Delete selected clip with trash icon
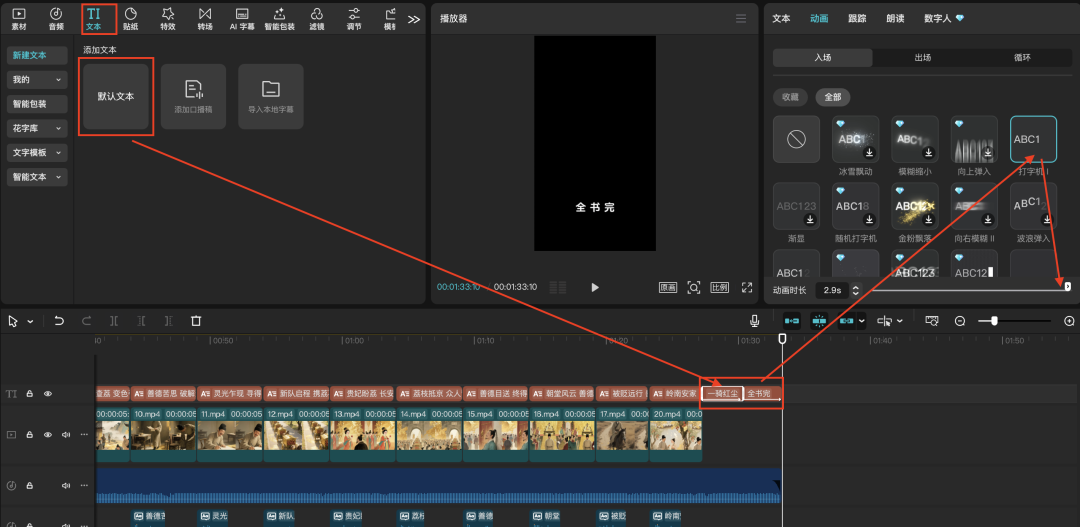Viewport: 1080px width, 527px height. (196, 321)
